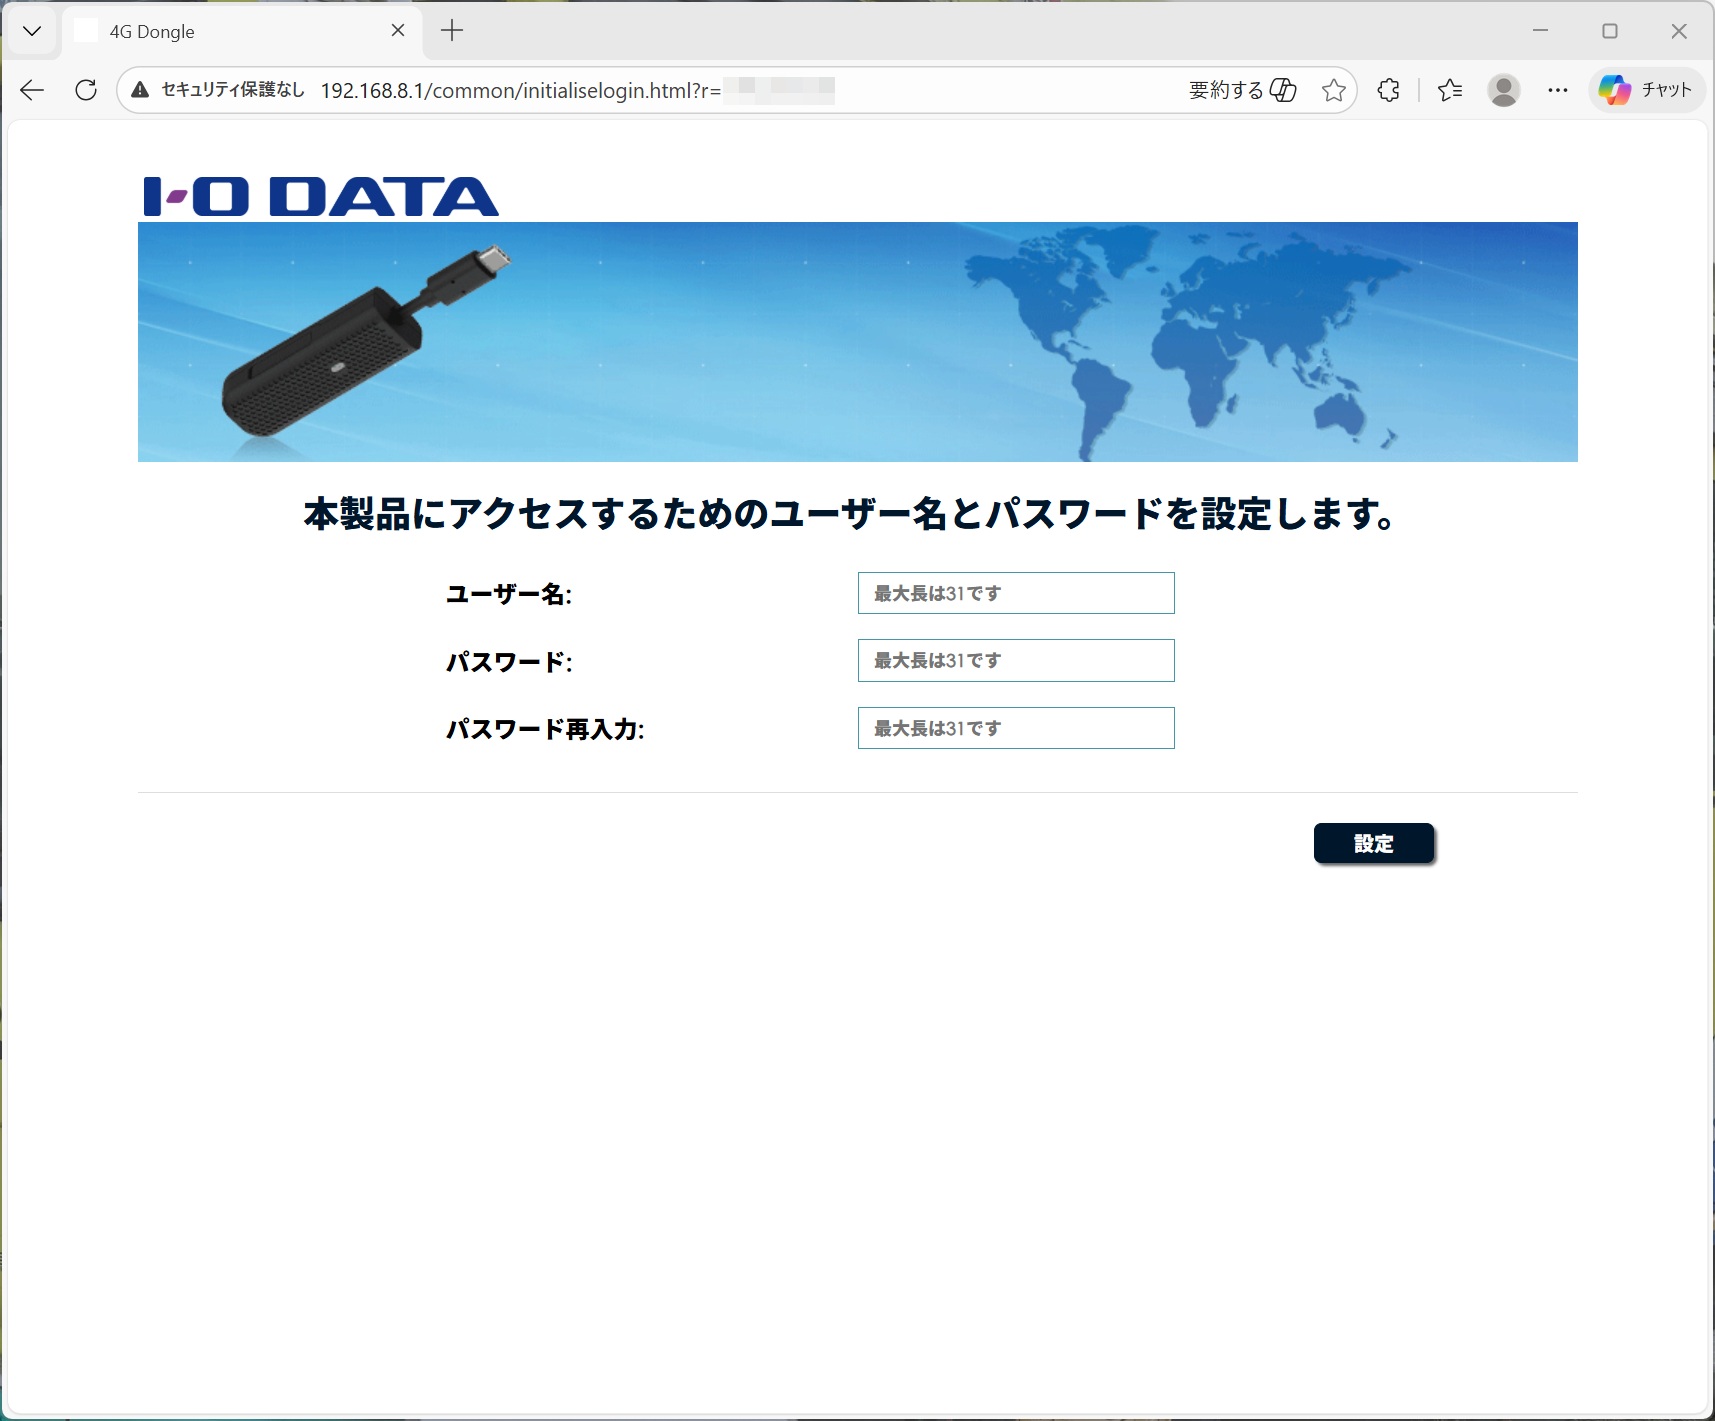This screenshot has width=1715, height=1421.
Task: Click the Copilot icon next to 要約する
Action: click(1285, 90)
